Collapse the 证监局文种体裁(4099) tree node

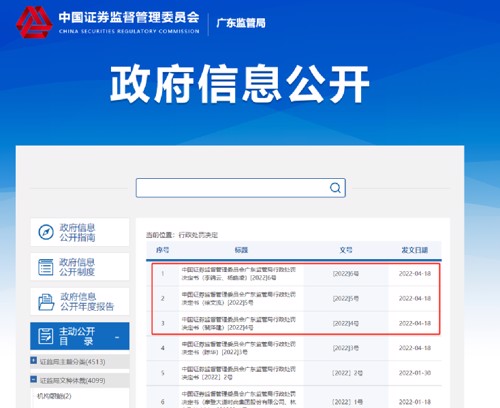pyautogui.click(x=34, y=379)
